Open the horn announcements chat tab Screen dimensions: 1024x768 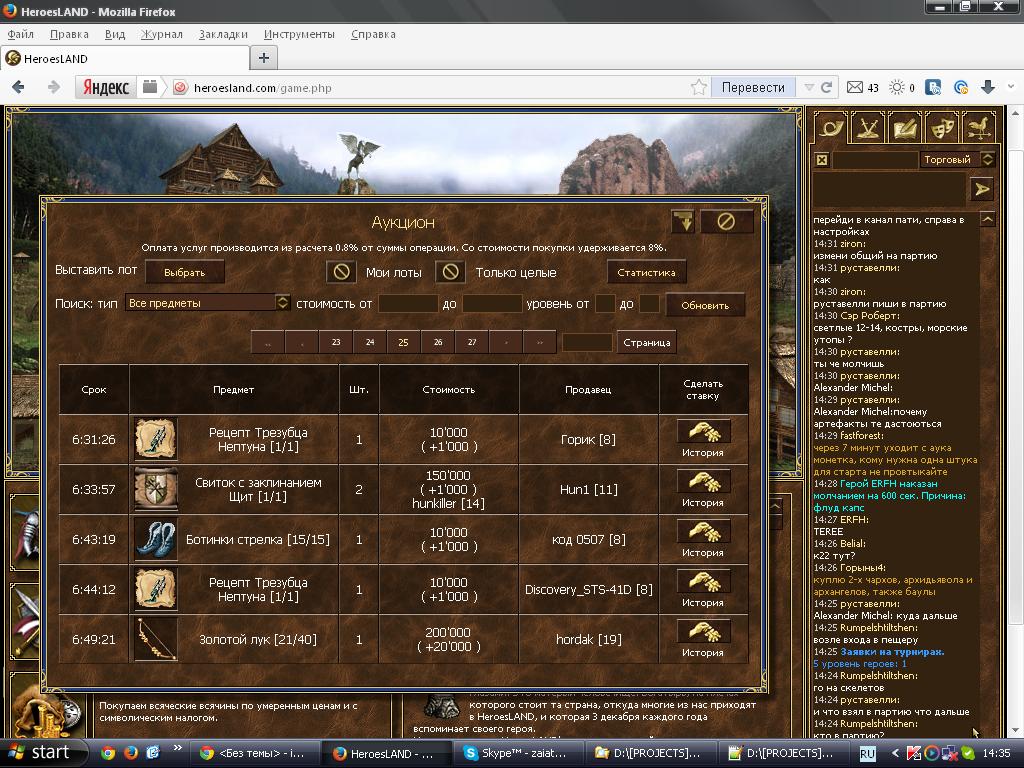tap(829, 128)
